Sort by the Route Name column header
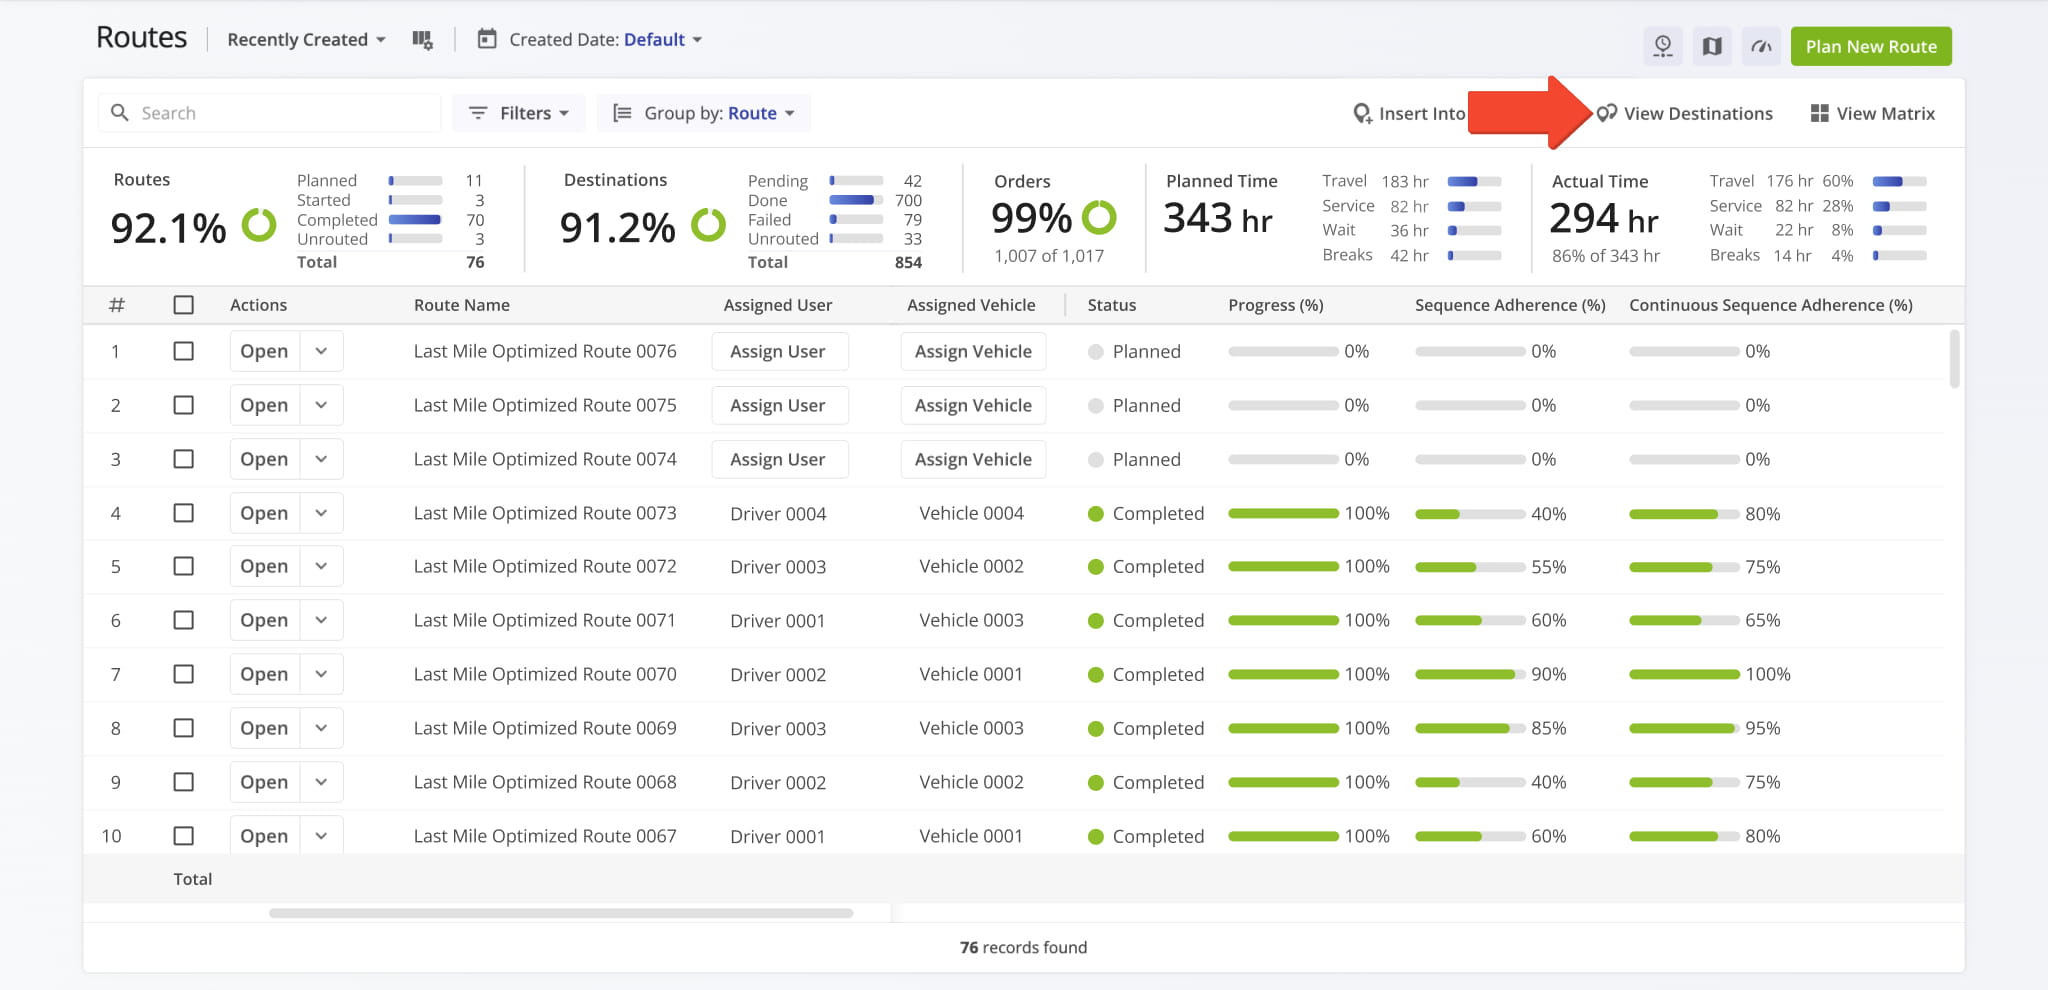Viewport: 2048px width, 990px height. [x=462, y=305]
